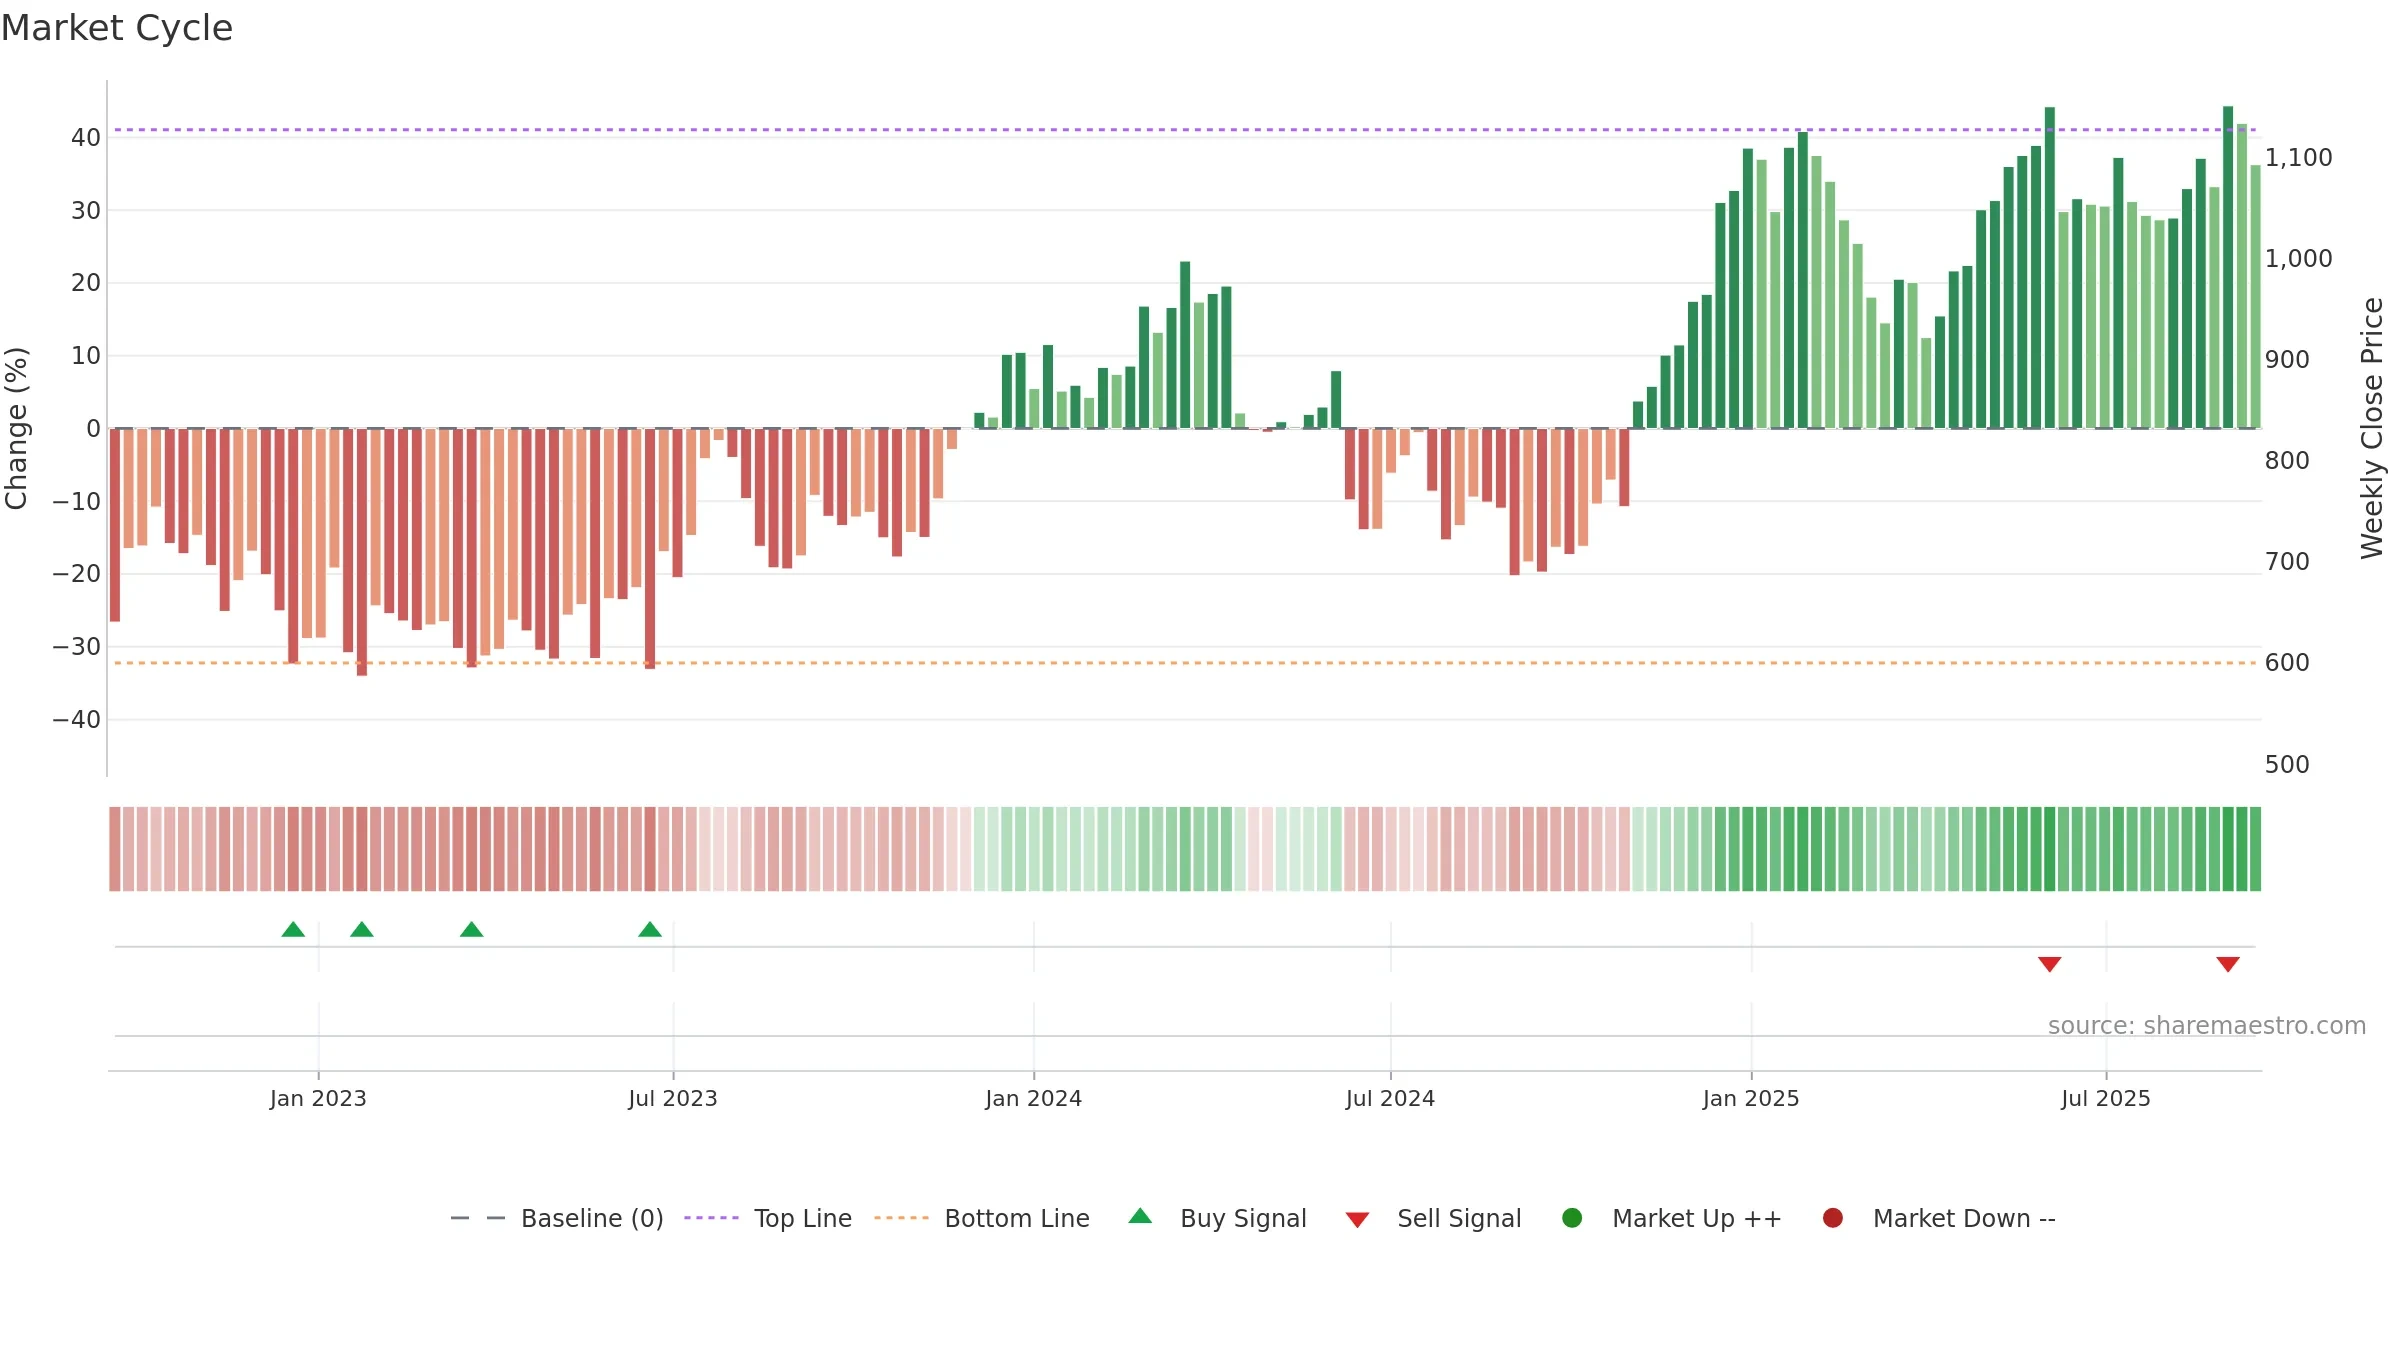Image resolution: width=2400 pixels, height=1350 pixels.
Task: Click the −40 tick on the Change axis
Action: 77,720
